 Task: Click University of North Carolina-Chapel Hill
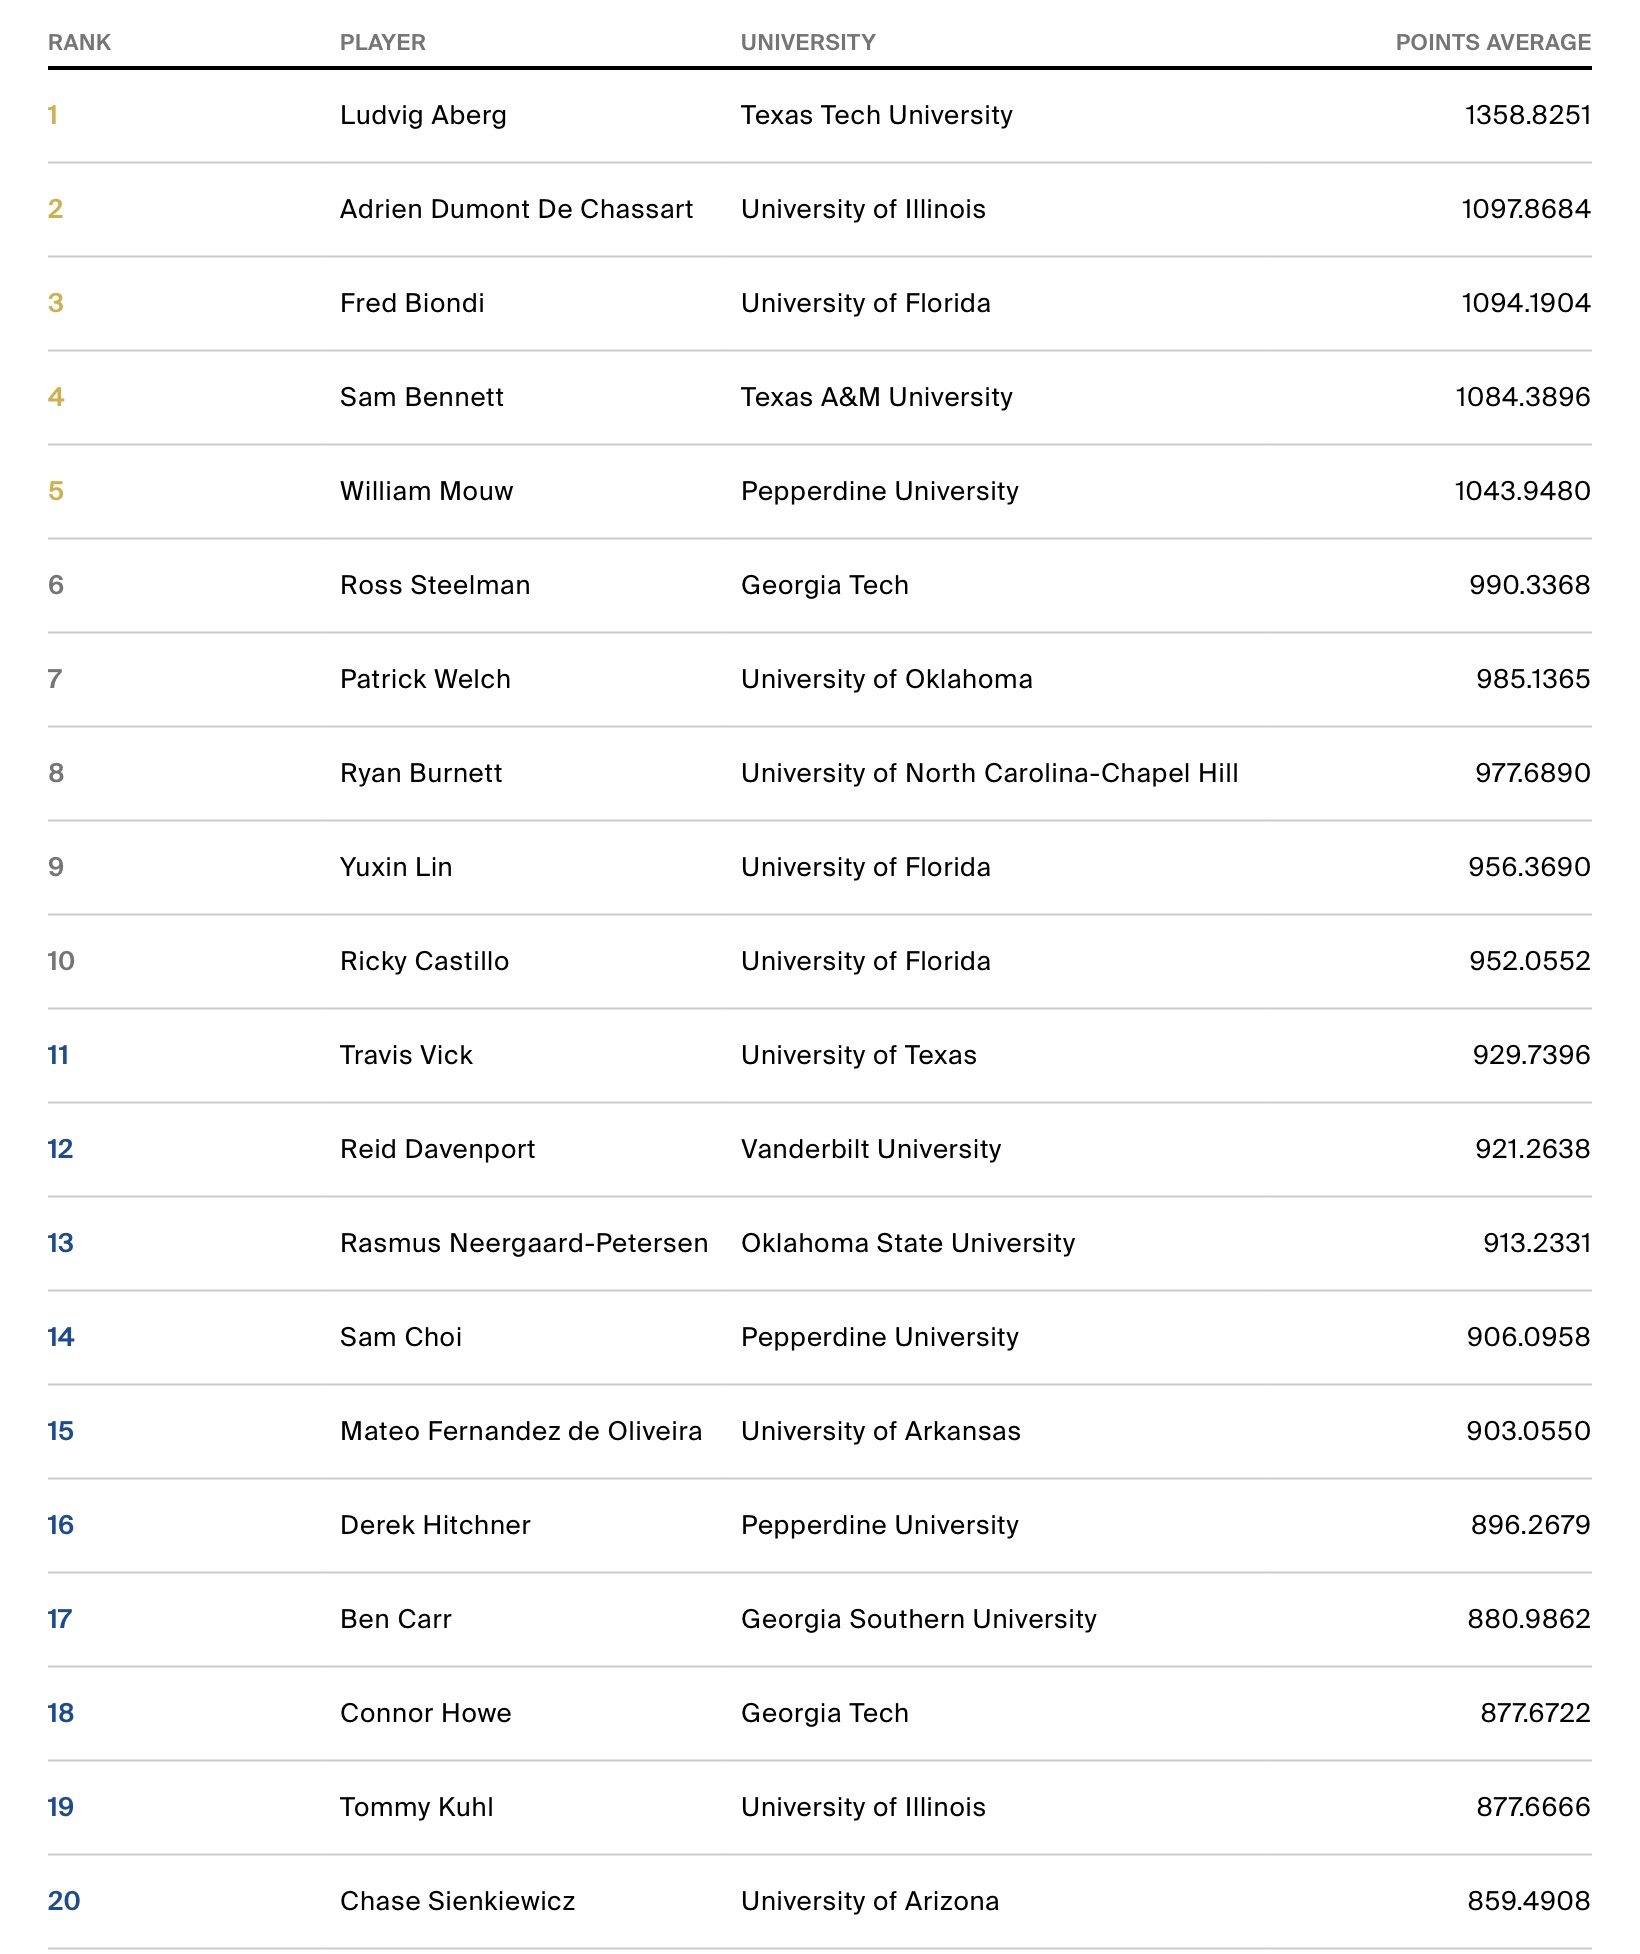point(989,773)
